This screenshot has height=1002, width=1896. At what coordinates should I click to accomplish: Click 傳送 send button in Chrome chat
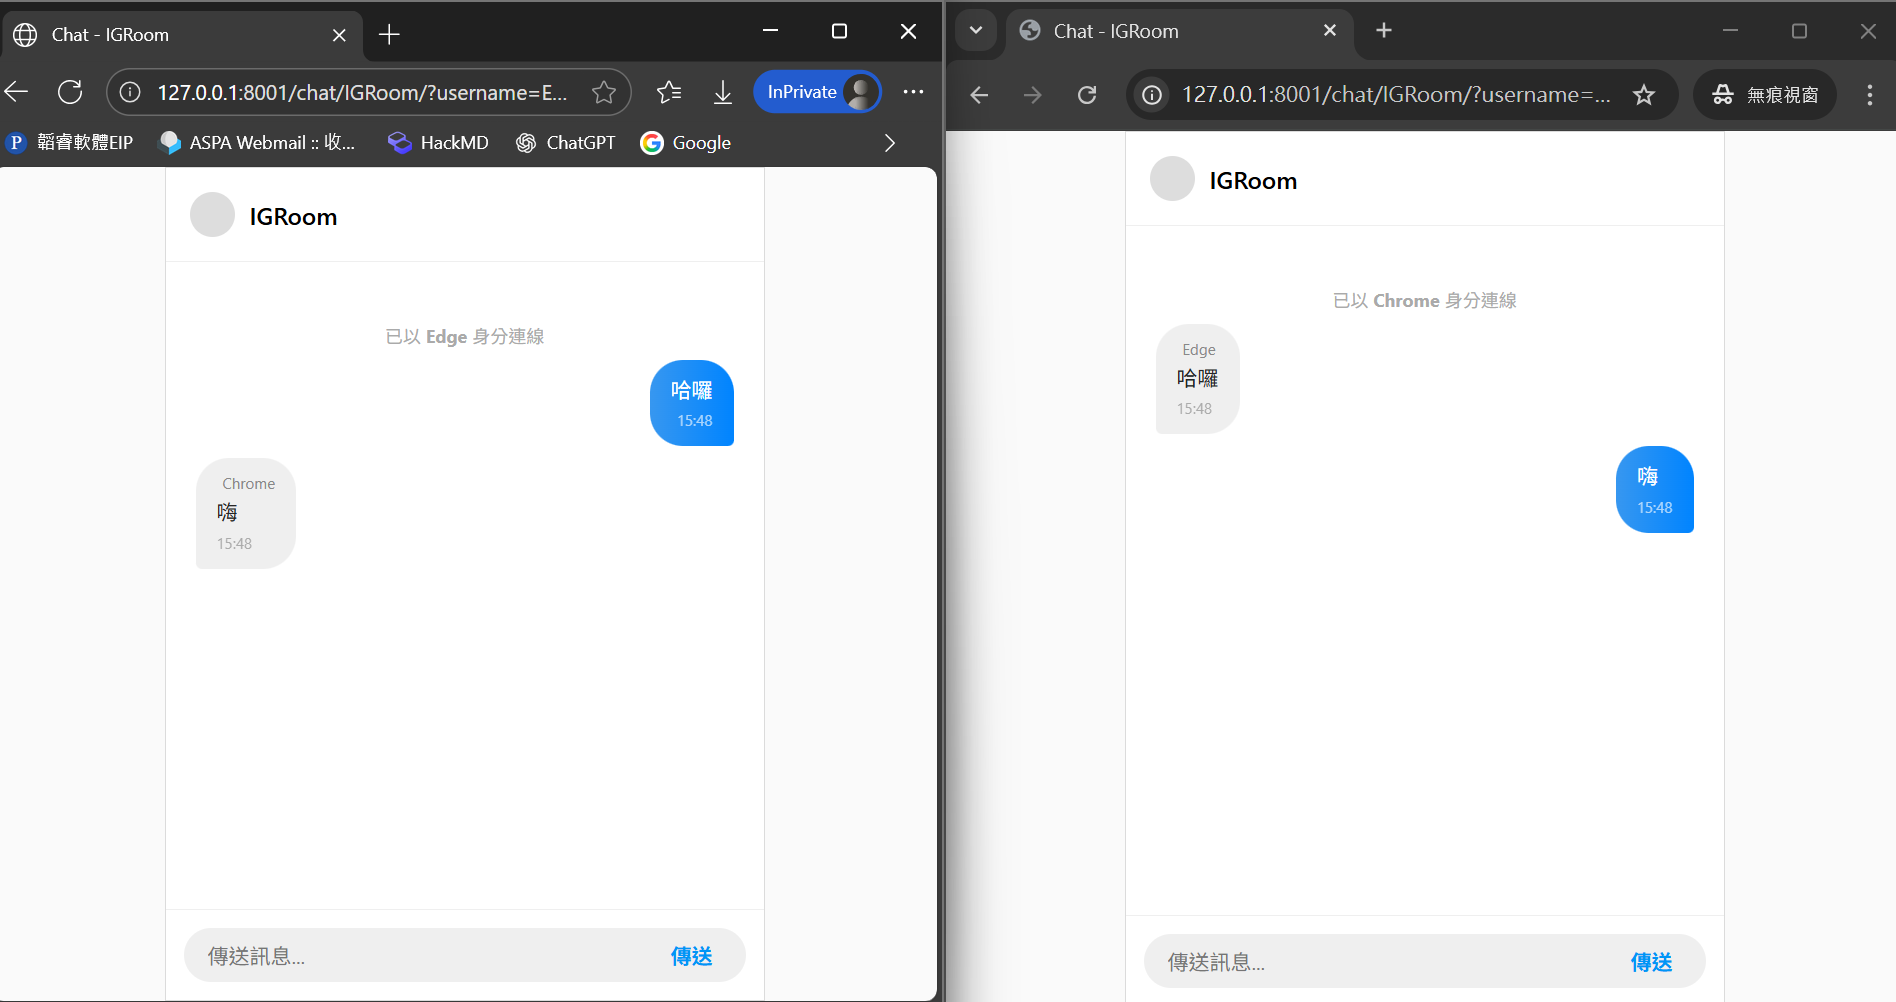pos(1651,962)
